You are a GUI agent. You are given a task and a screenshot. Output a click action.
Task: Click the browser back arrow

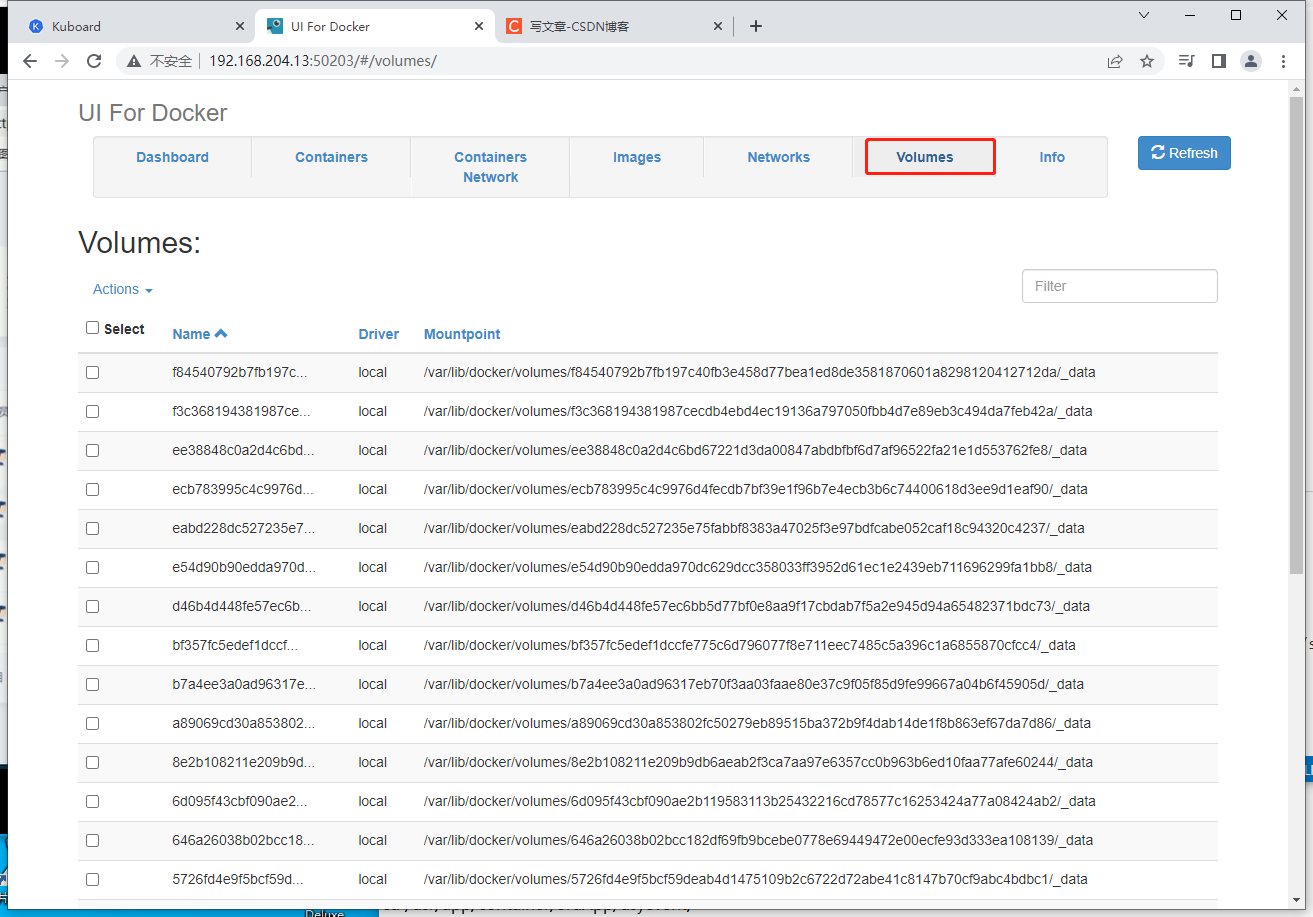pyautogui.click(x=30, y=61)
